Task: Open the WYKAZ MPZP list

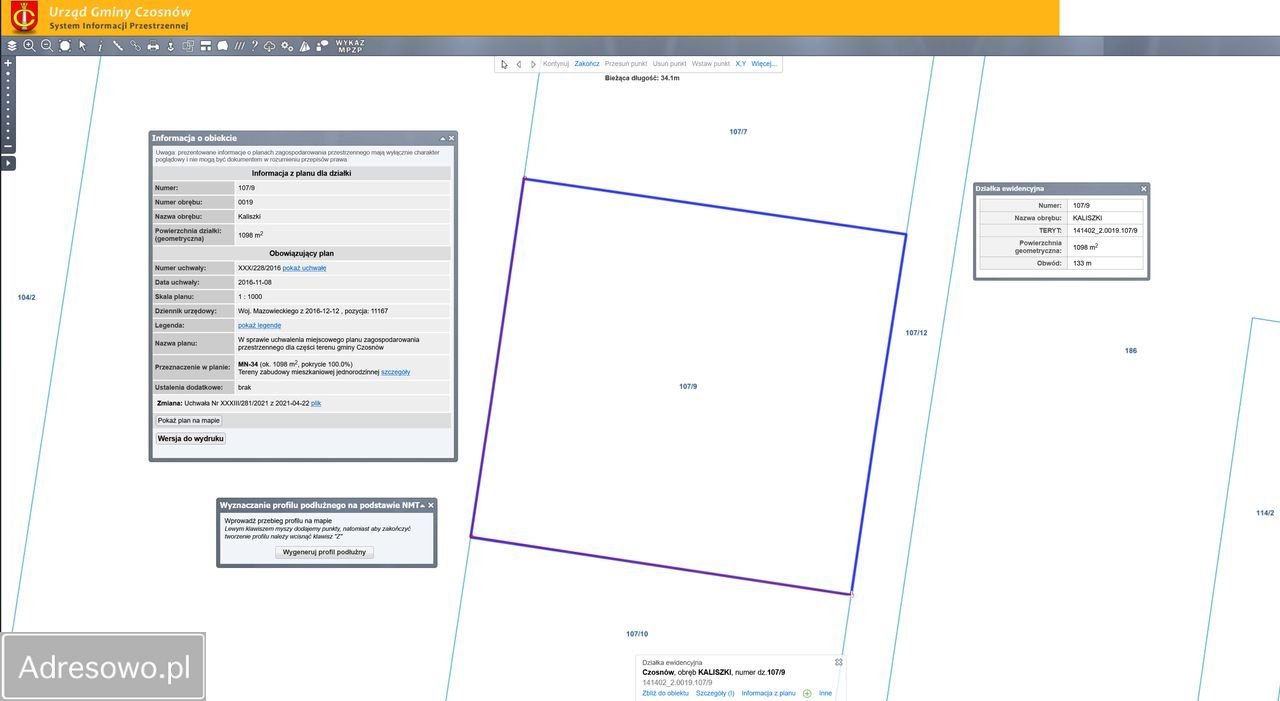Action: pyautogui.click(x=350, y=46)
